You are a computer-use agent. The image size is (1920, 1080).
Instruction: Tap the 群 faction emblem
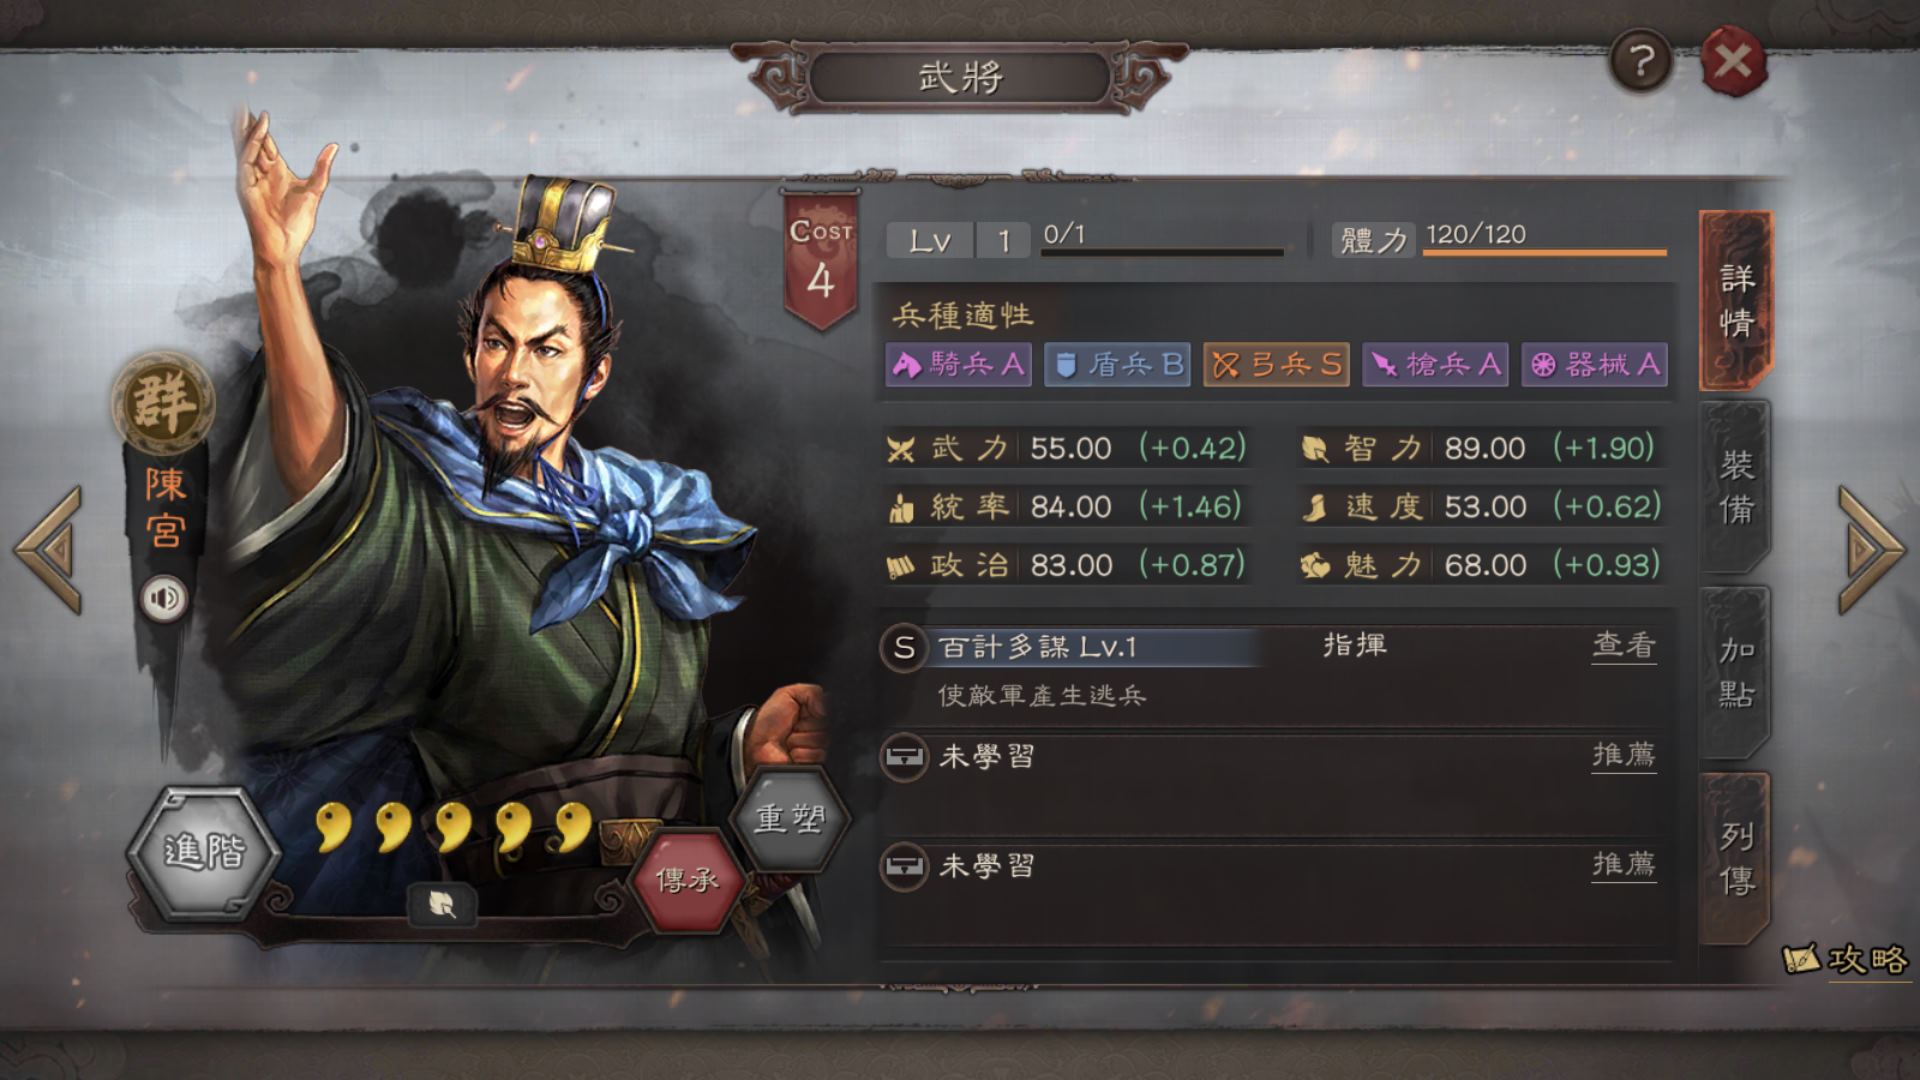(x=163, y=402)
